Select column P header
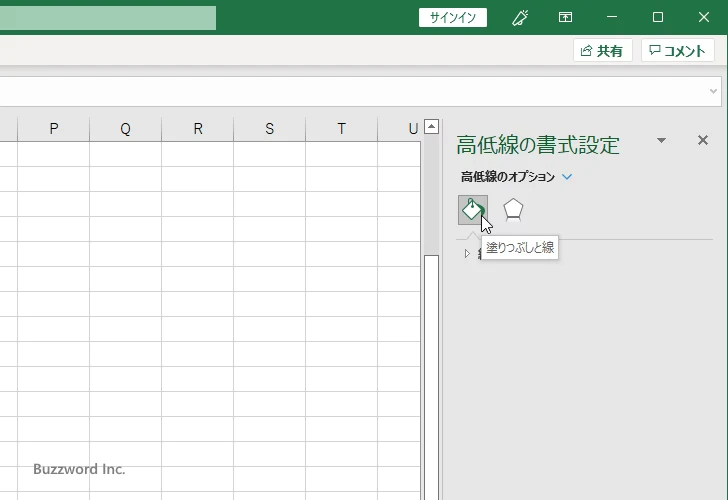This screenshot has width=728, height=500. (53, 129)
